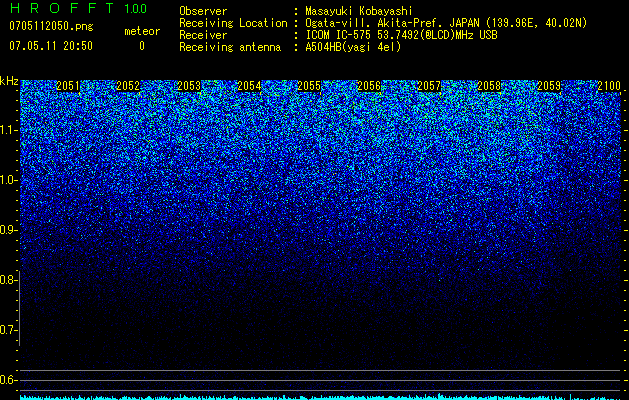This screenshot has height=400, width=629.
Task: Click the 2059 time marker
Action: (x=549, y=86)
